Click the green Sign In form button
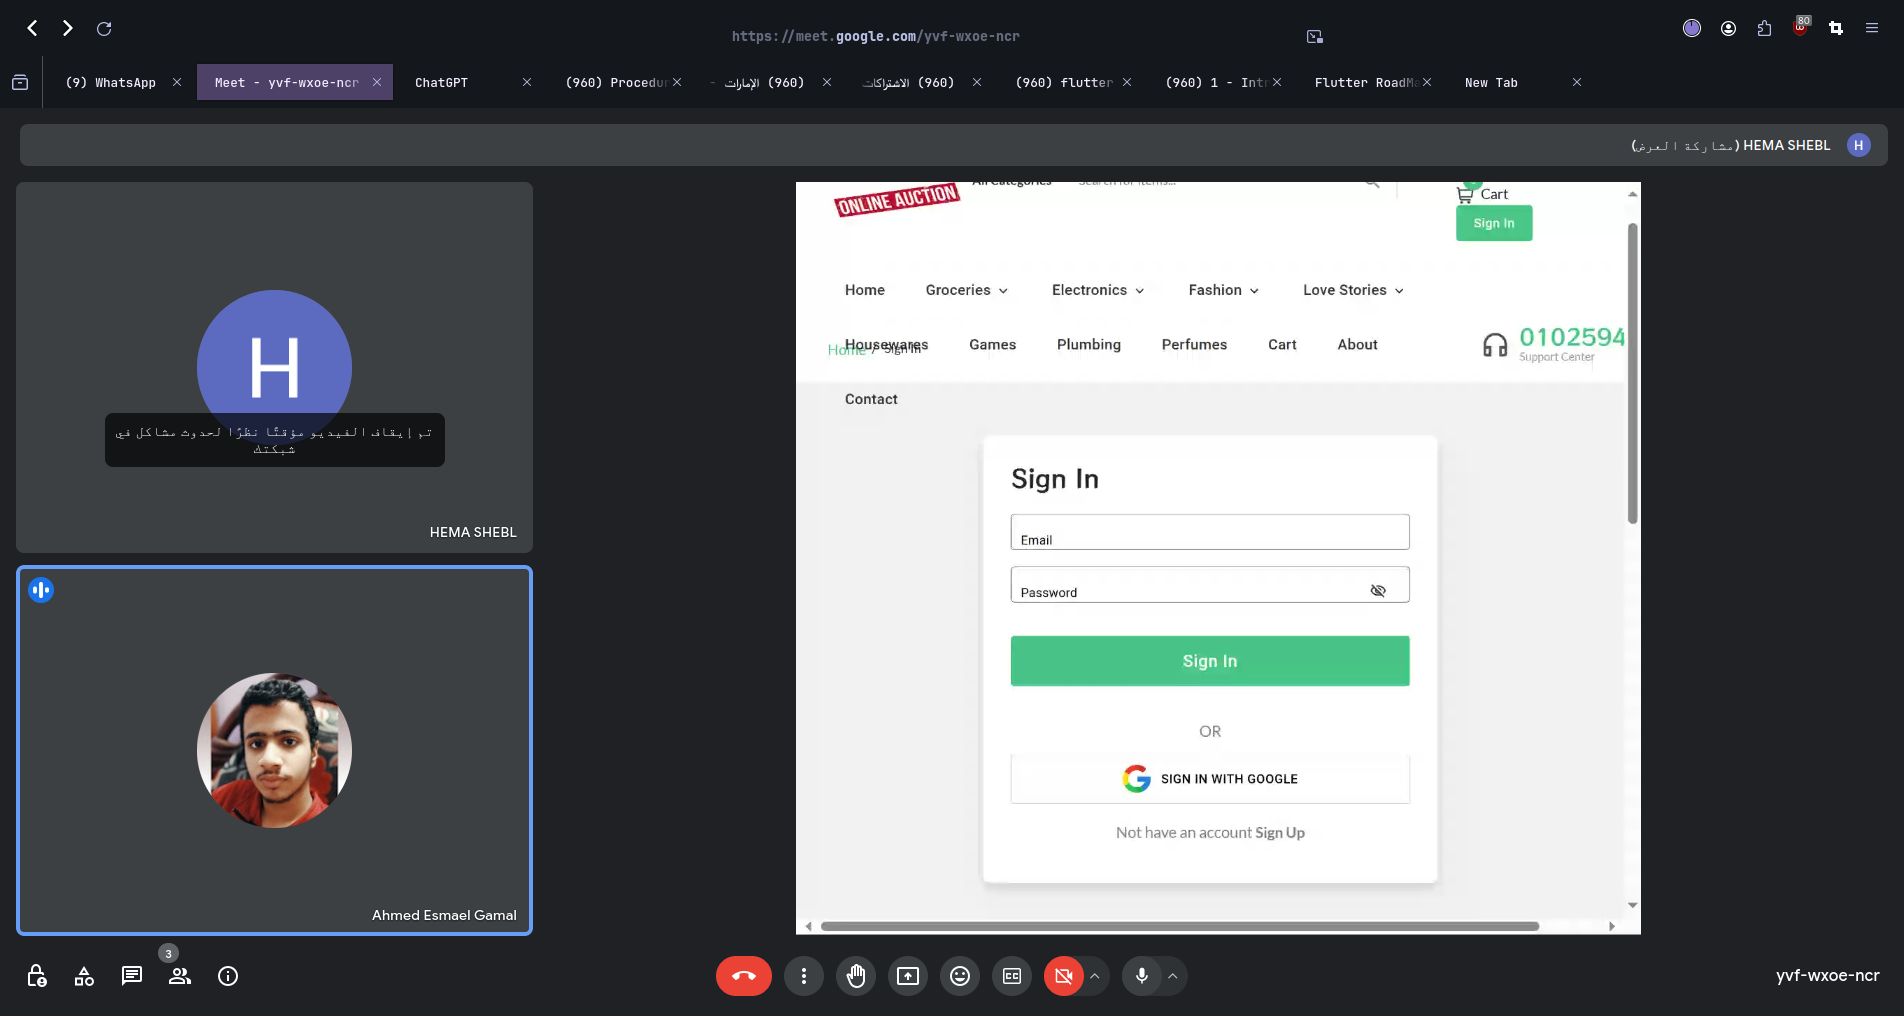The image size is (1904, 1016). (x=1210, y=661)
